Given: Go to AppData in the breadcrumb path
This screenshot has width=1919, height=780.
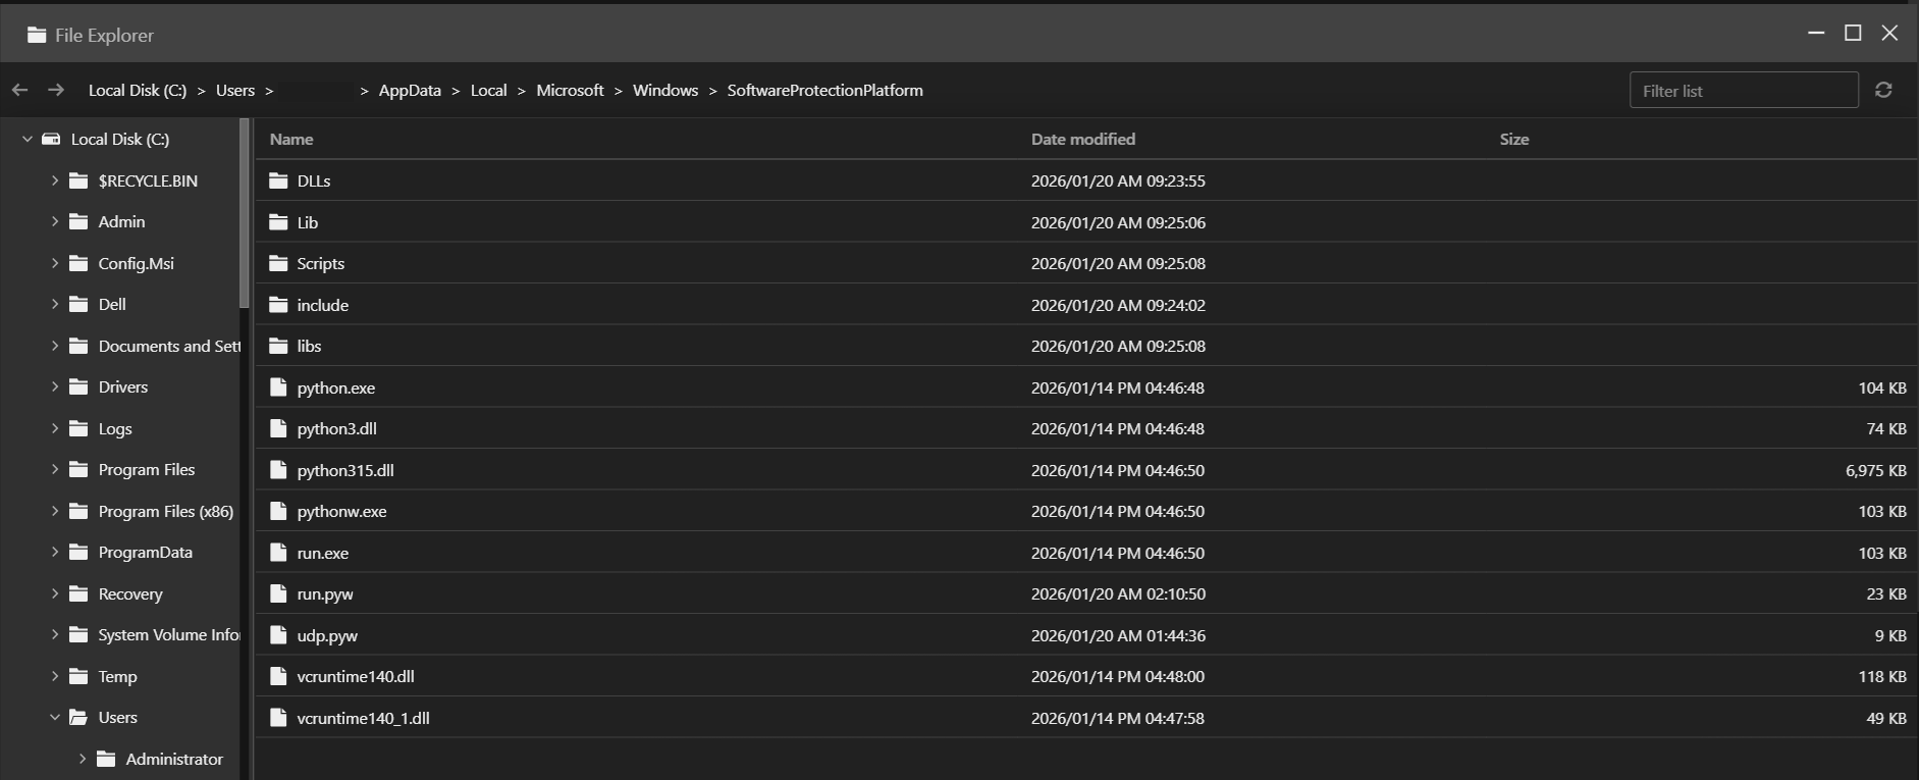Looking at the screenshot, I should [x=409, y=90].
